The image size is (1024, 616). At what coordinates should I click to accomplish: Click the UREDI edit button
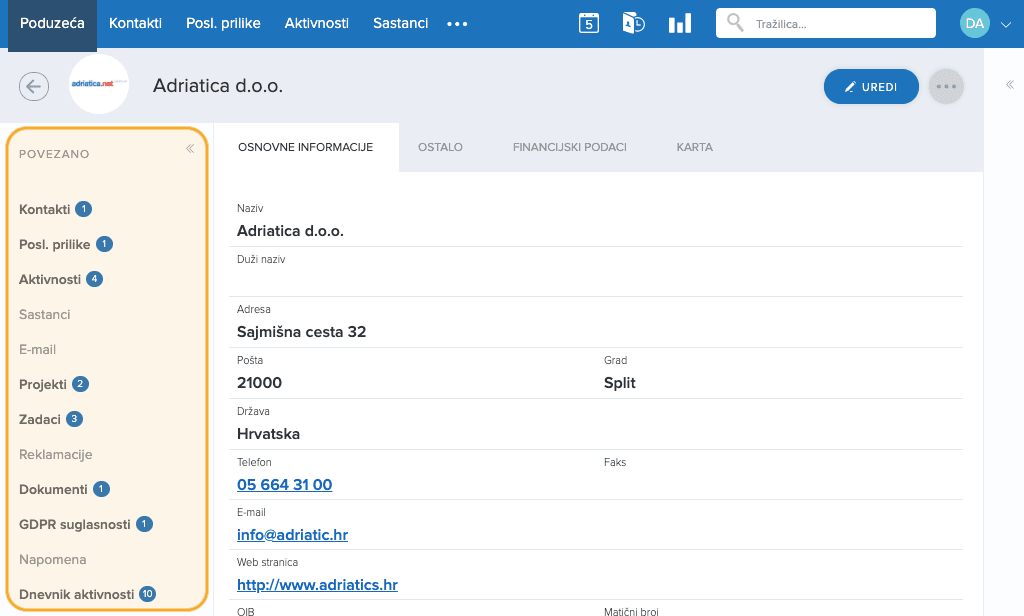(x=871, y=87)
